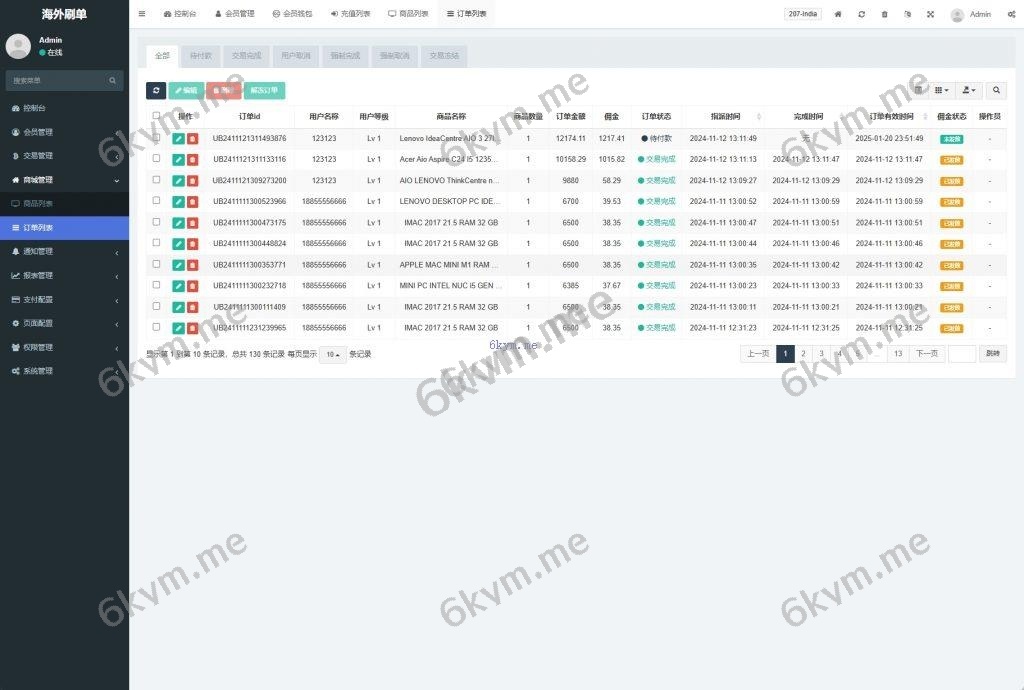Click the 解冻订单 button
Image resolution: width=1024 pixels, height=690 pixels.
pos(264,90)
